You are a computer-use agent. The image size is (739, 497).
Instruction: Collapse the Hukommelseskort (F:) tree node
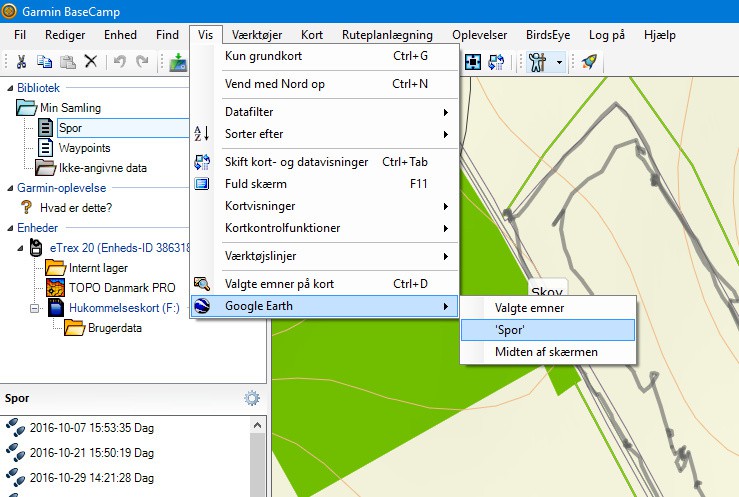(34, 309)
